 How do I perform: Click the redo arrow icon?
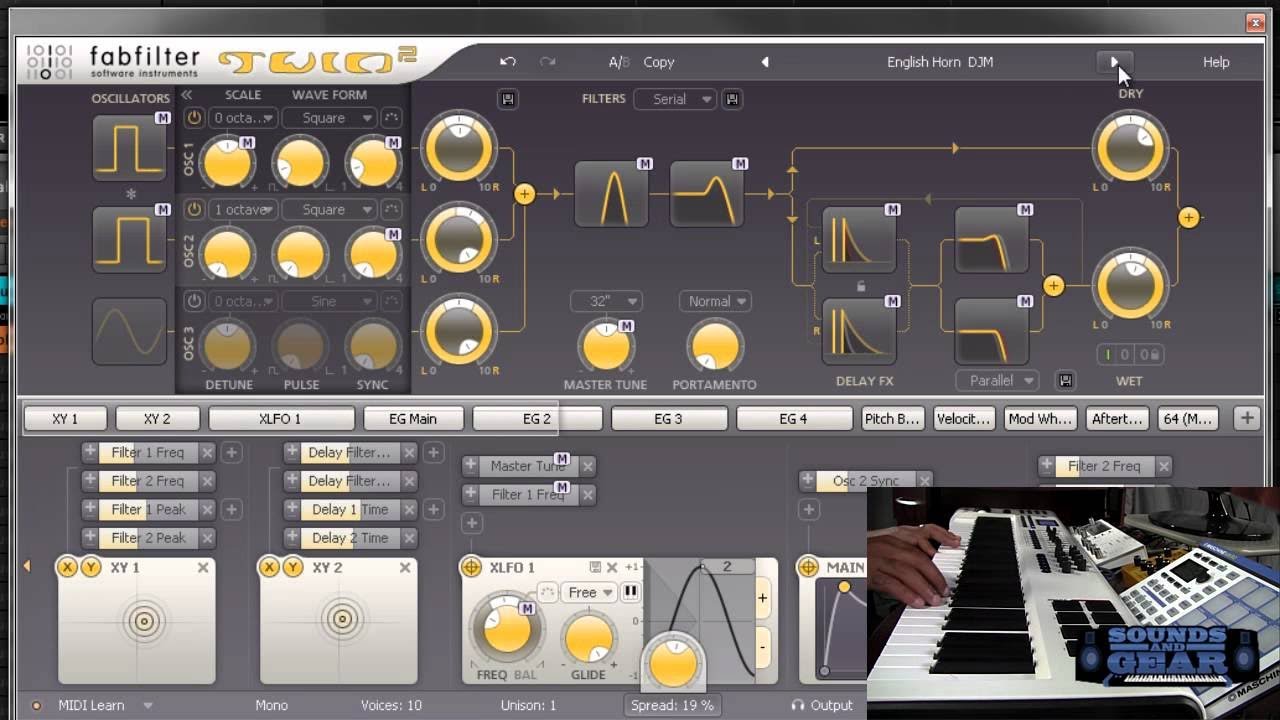[547, 62]
